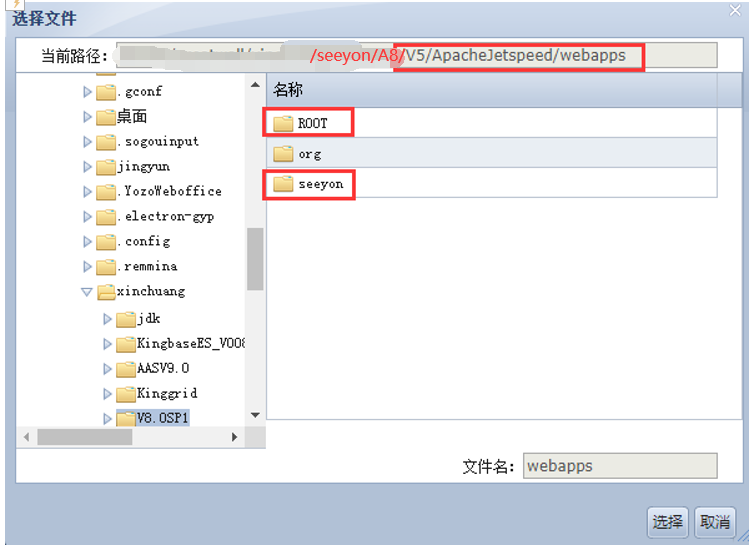Select the seeyon folder name
749x546 pixels.
click(x=321, y=184)
